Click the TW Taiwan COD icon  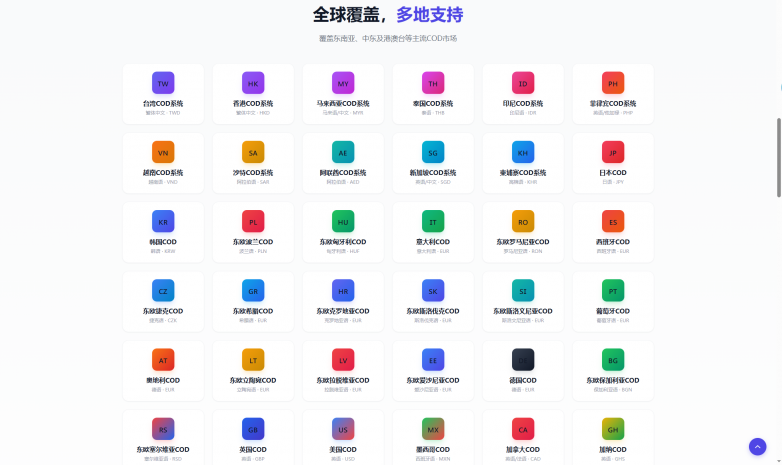click(163, 83)
